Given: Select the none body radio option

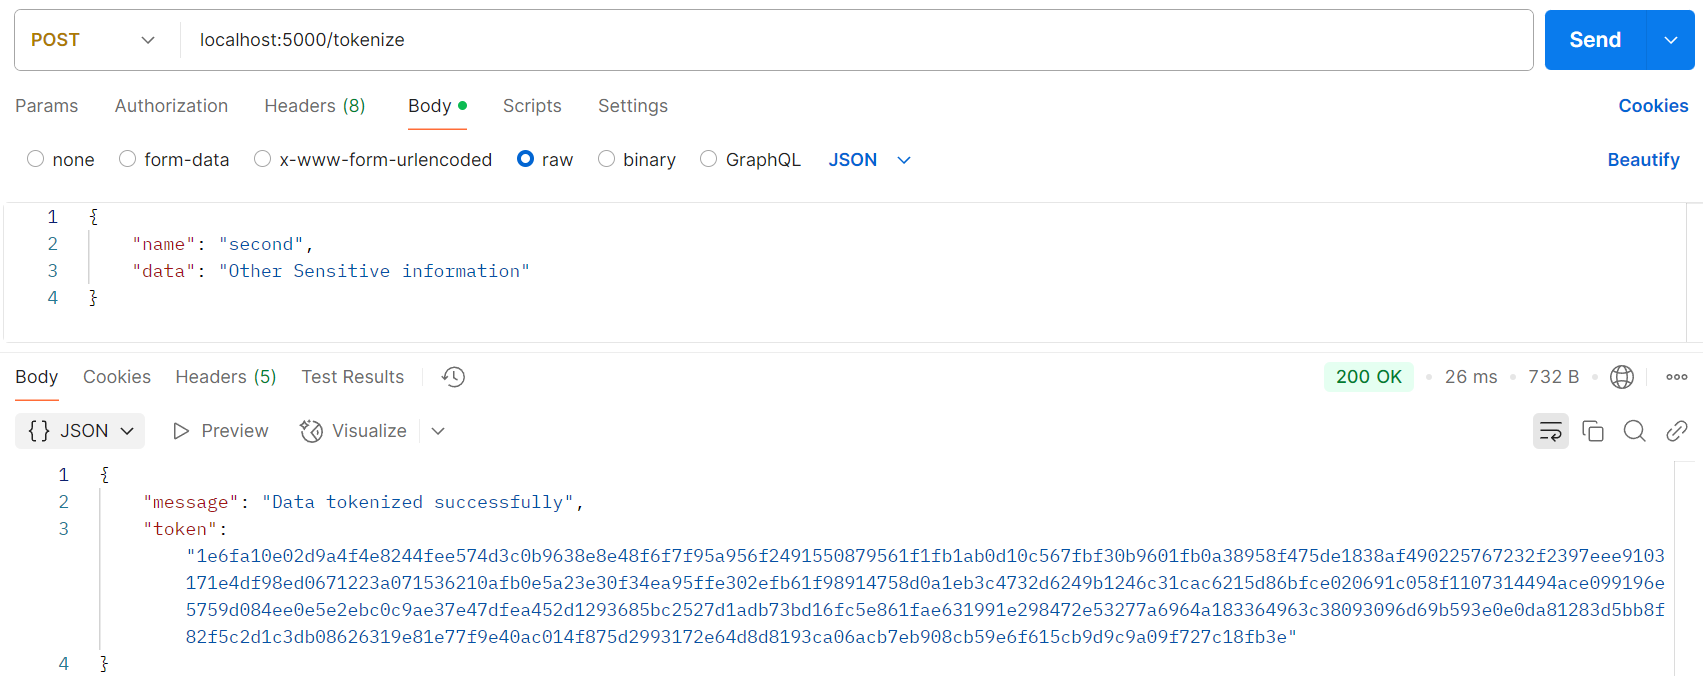Looking at the screenshot, I should pos(36,159).
